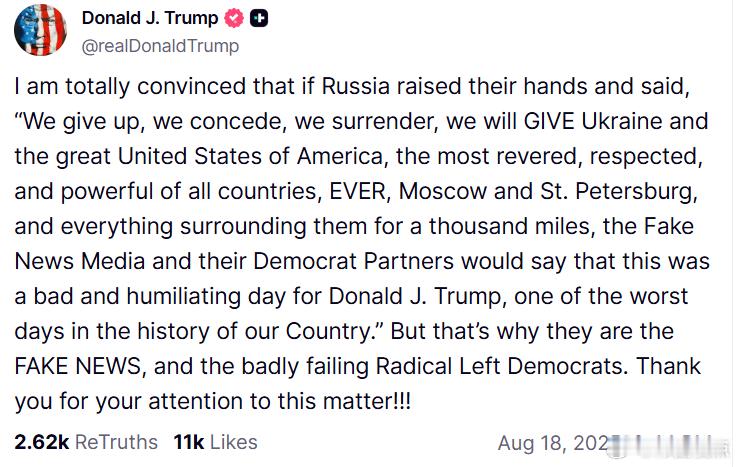
Task: Click the phrase "Radical Left Democrats"
Action: (x=501, y=366)
